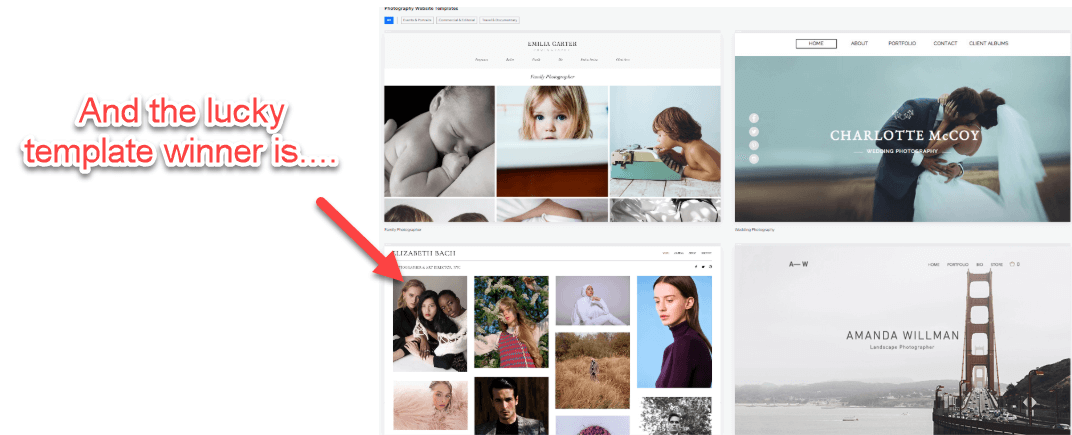Open Client Albums in Charlotte McCoy template
This screenshot has width=1072, height=435.
coord(988,43)
